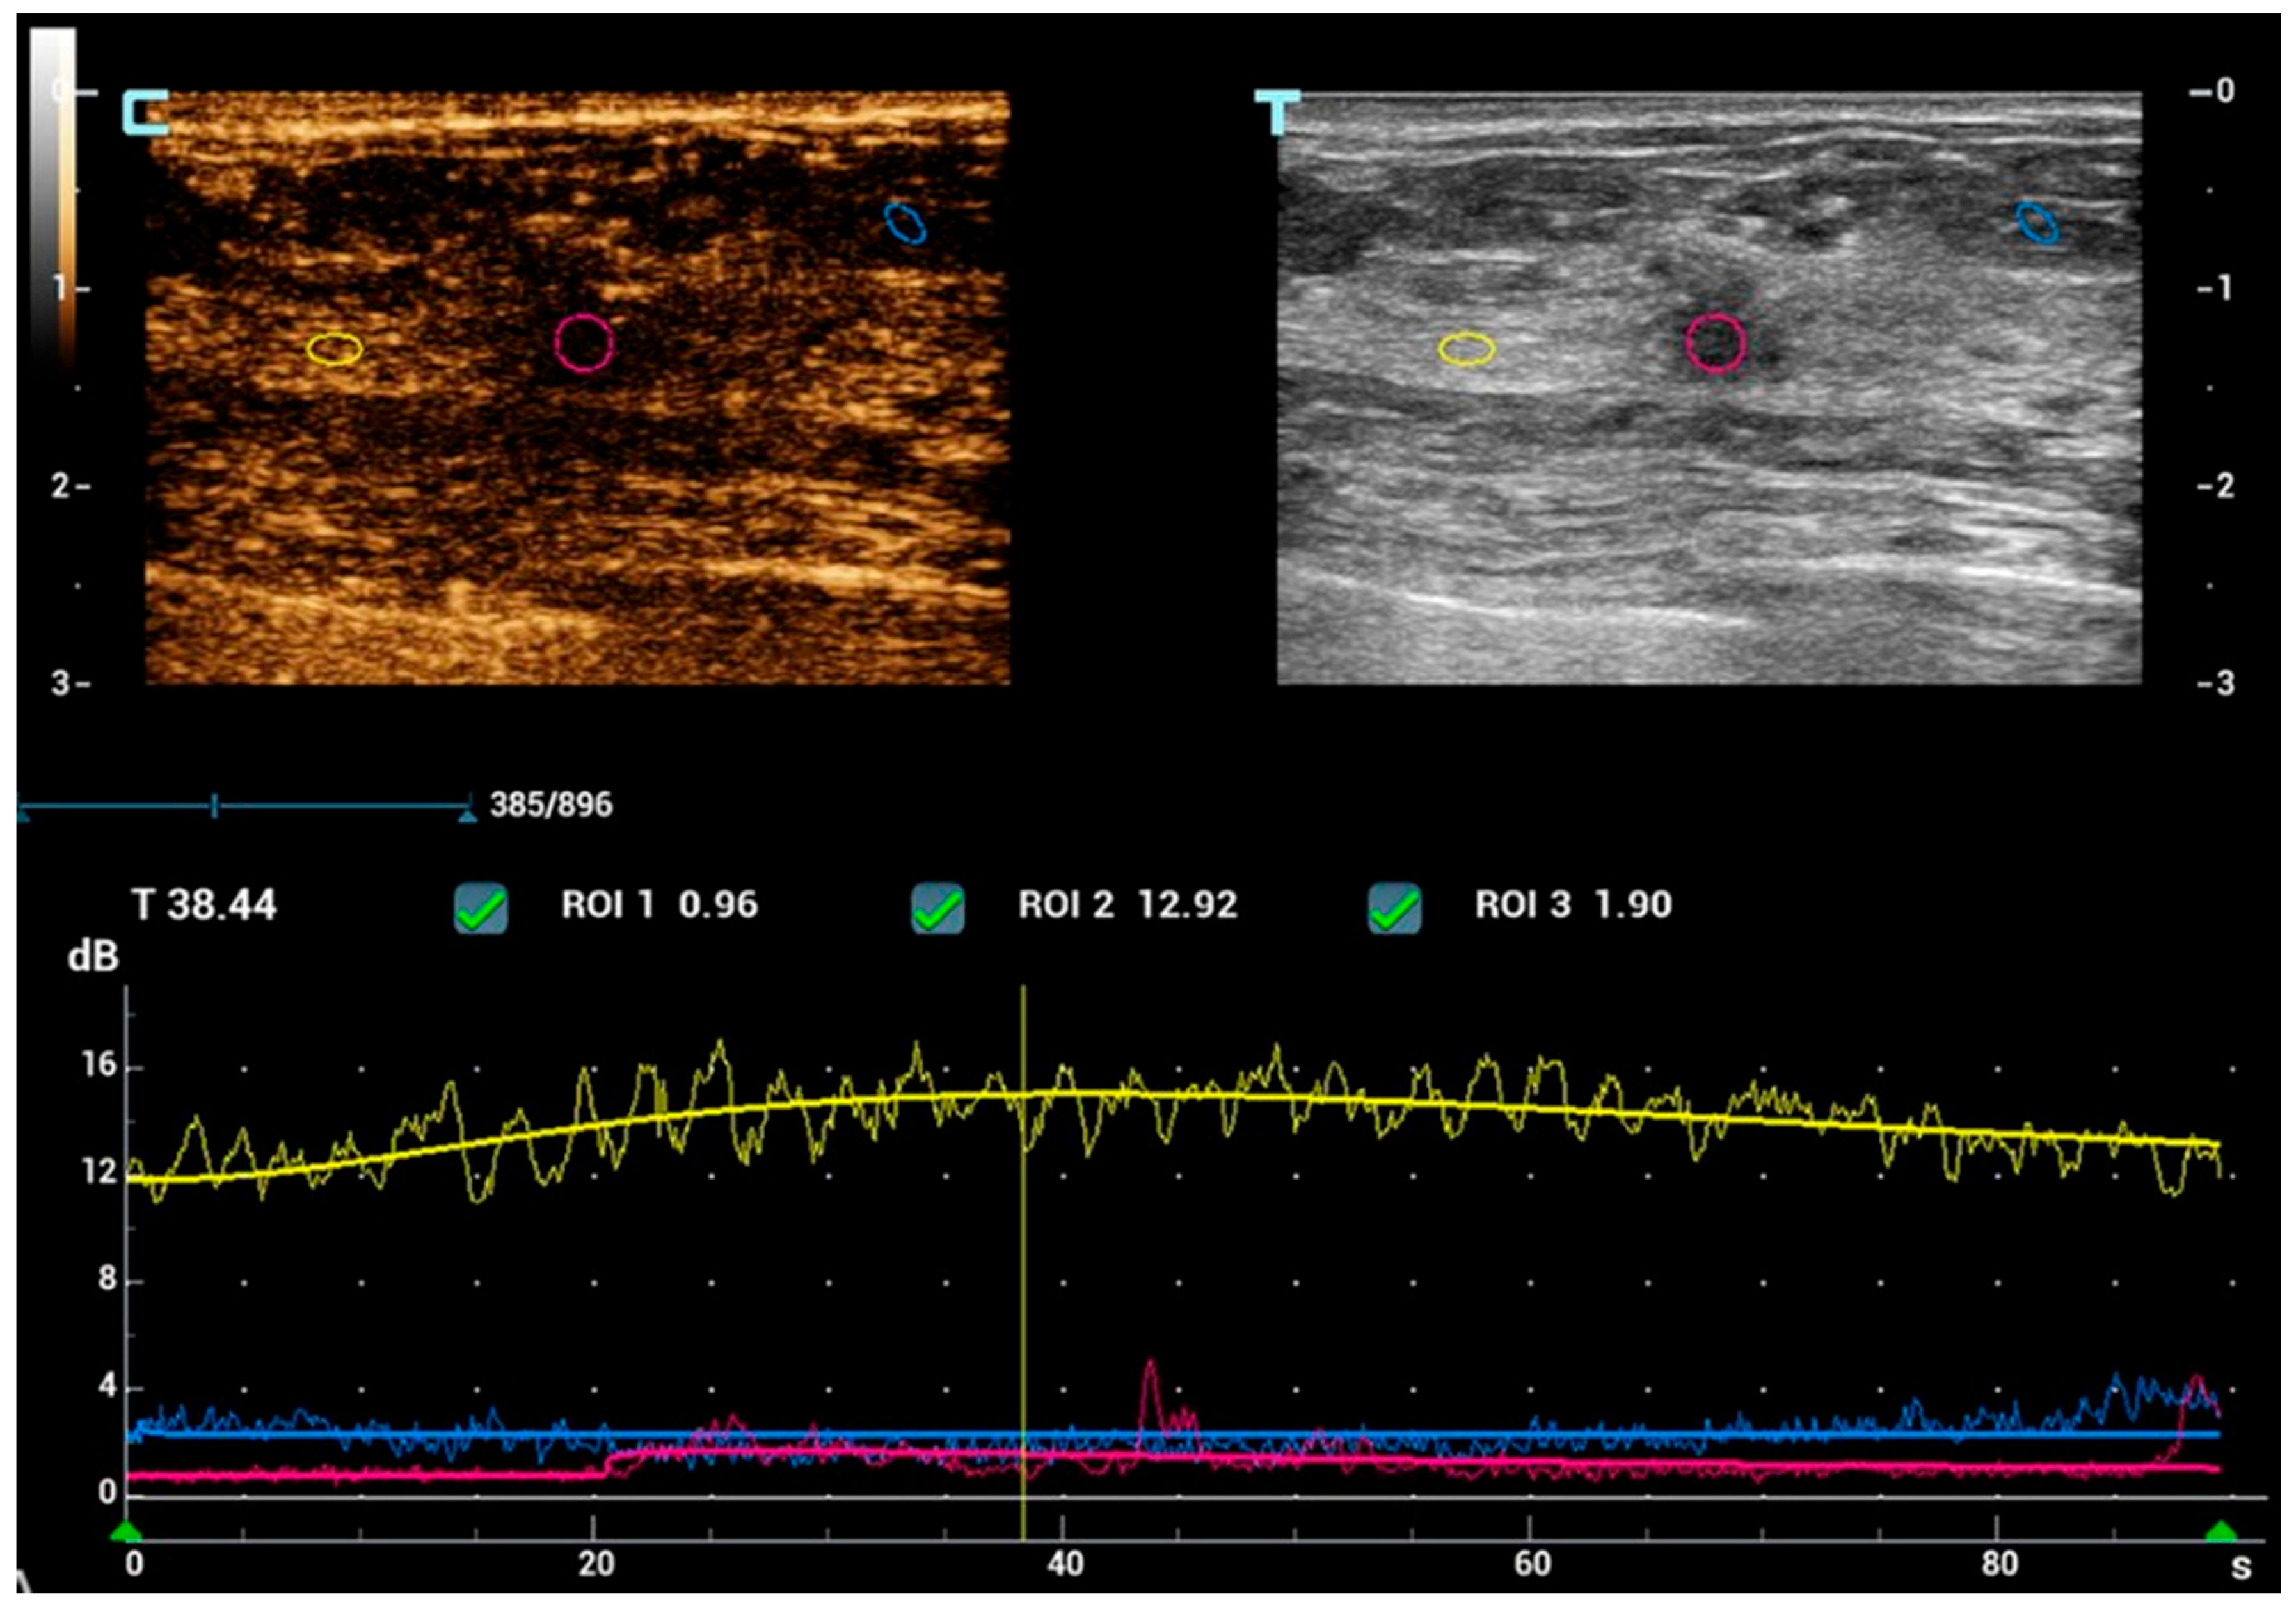The image size is (2296, 1609).
Task: Select magenta ROI circle on grayscale image
Action: [1716, 343]
